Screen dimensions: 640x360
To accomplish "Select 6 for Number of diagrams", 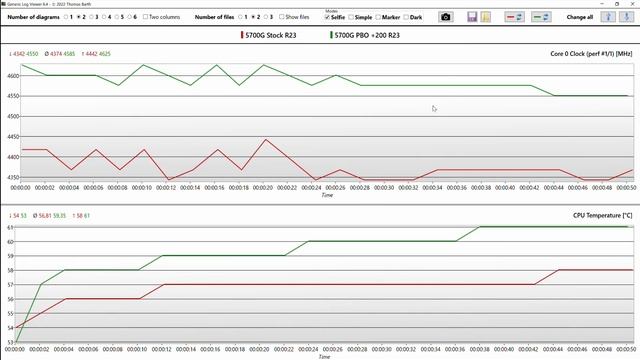I will pos(131,17).
